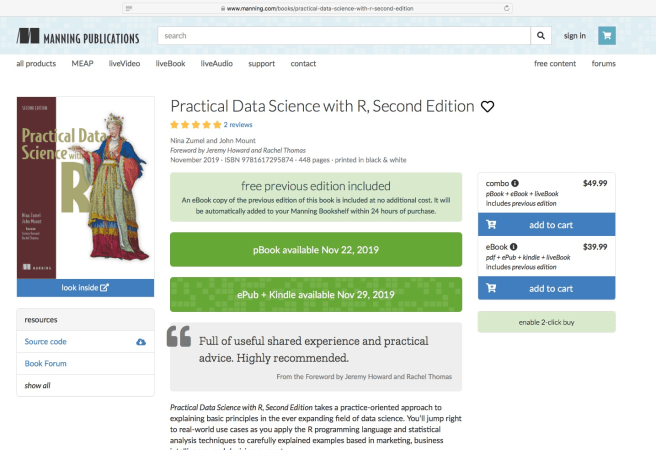The height and width of the screenshot is (450, 656).
Task: Add book to wishlist with heart icon
Action: coord(488,107)
